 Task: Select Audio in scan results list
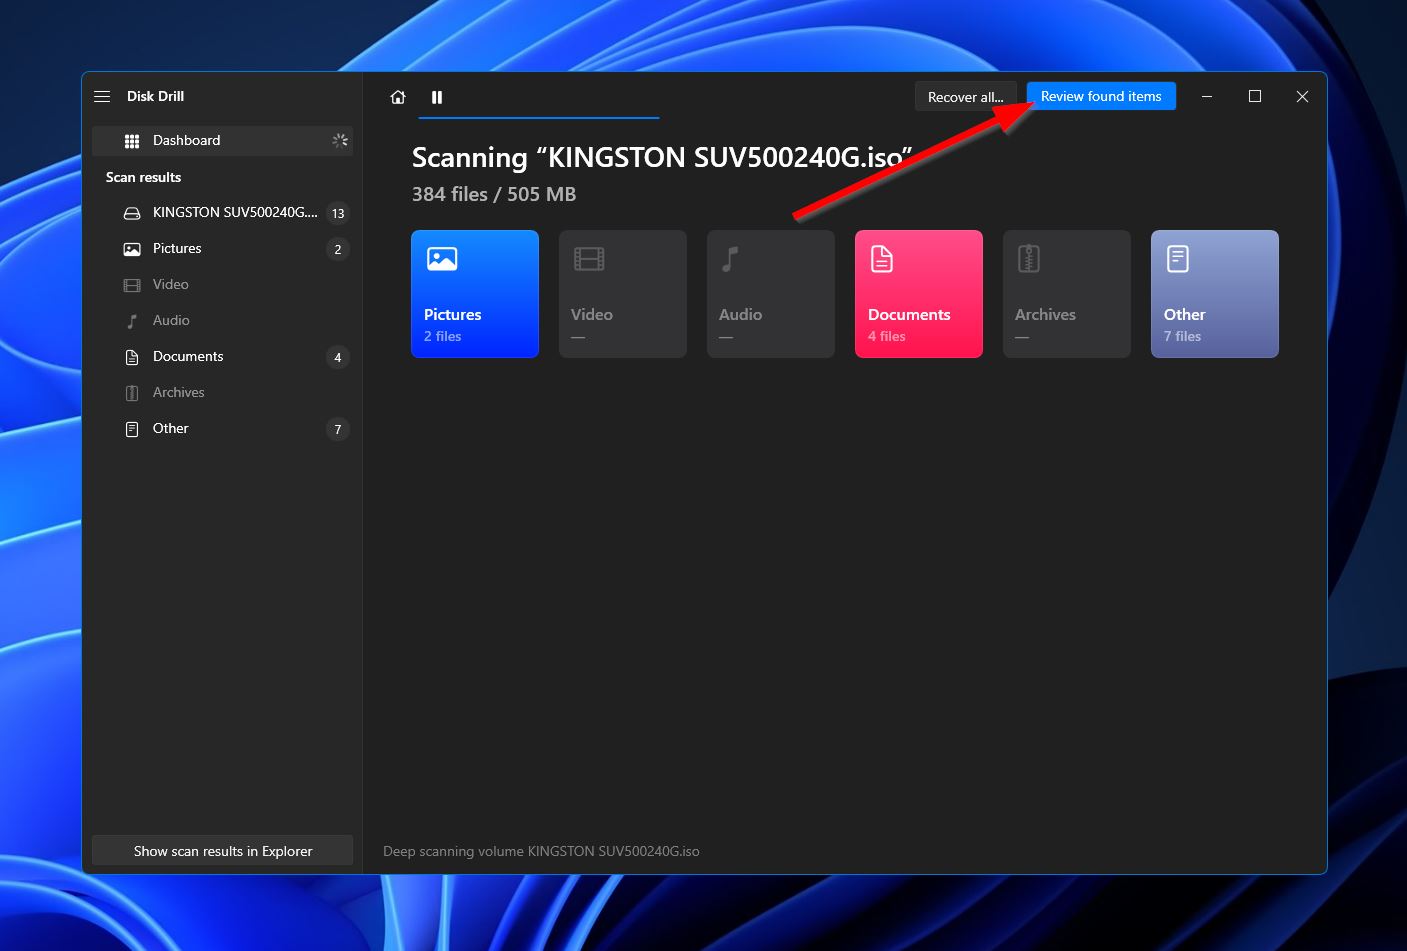point(222,321)
